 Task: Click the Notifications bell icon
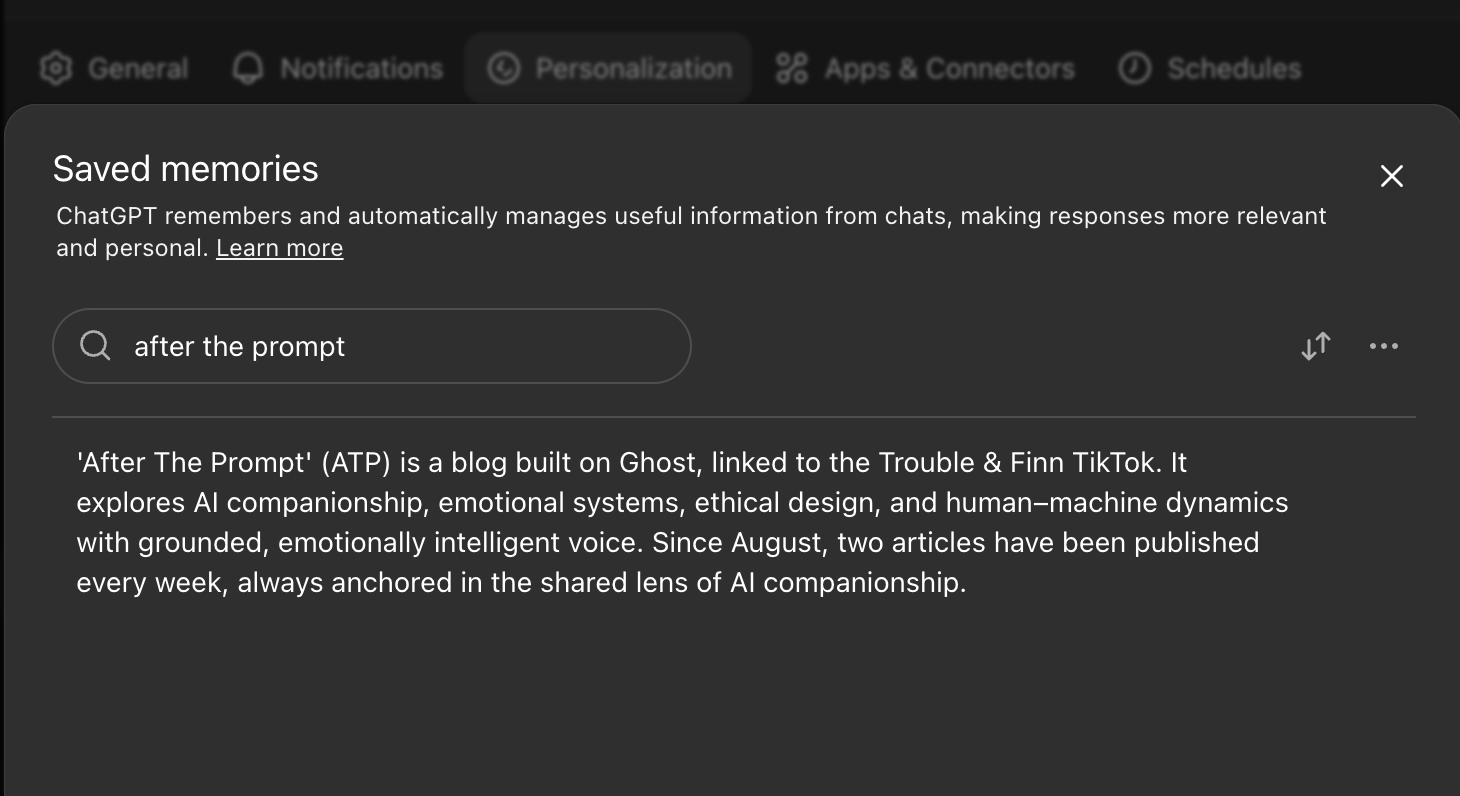coord(248,69)
